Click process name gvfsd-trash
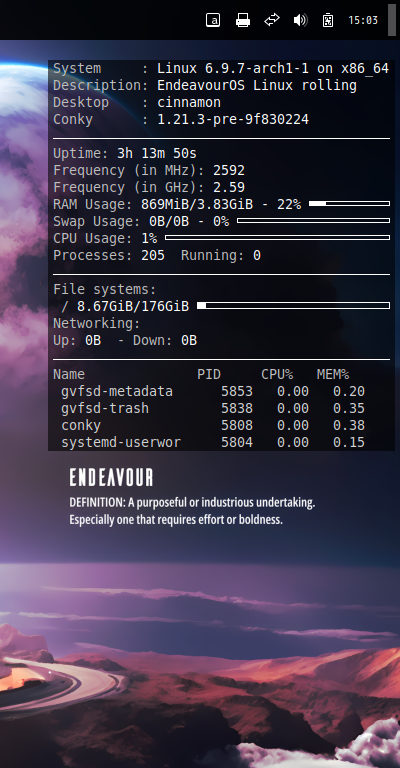Viewport: 400px width, 768px height. [105, 408]
